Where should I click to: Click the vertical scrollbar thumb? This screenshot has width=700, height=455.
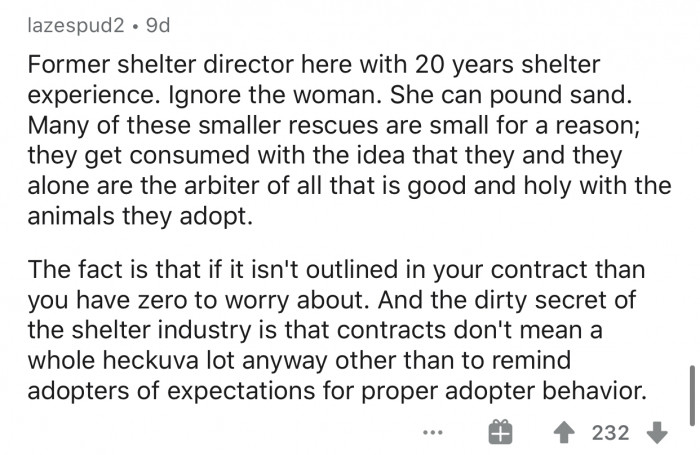tap(690, 394)
